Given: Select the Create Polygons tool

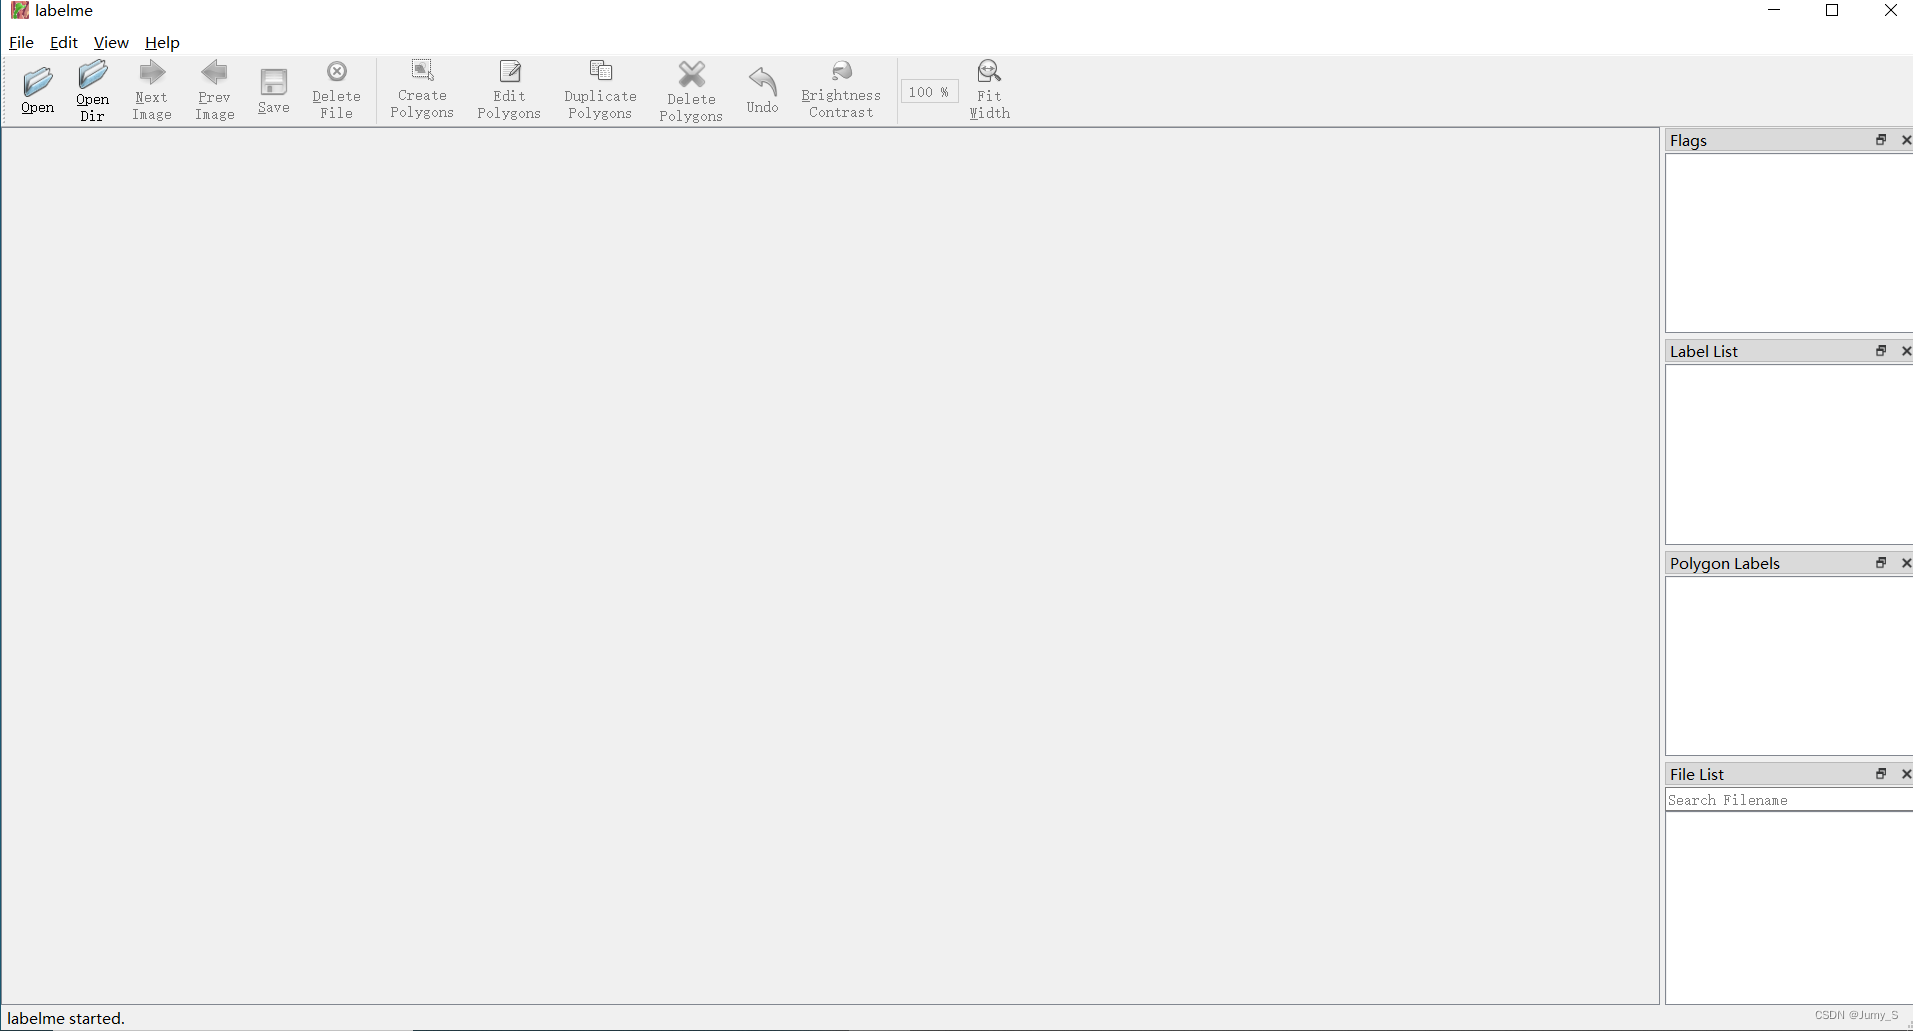Looking at the screenshot, I should [x=422, y=90].
